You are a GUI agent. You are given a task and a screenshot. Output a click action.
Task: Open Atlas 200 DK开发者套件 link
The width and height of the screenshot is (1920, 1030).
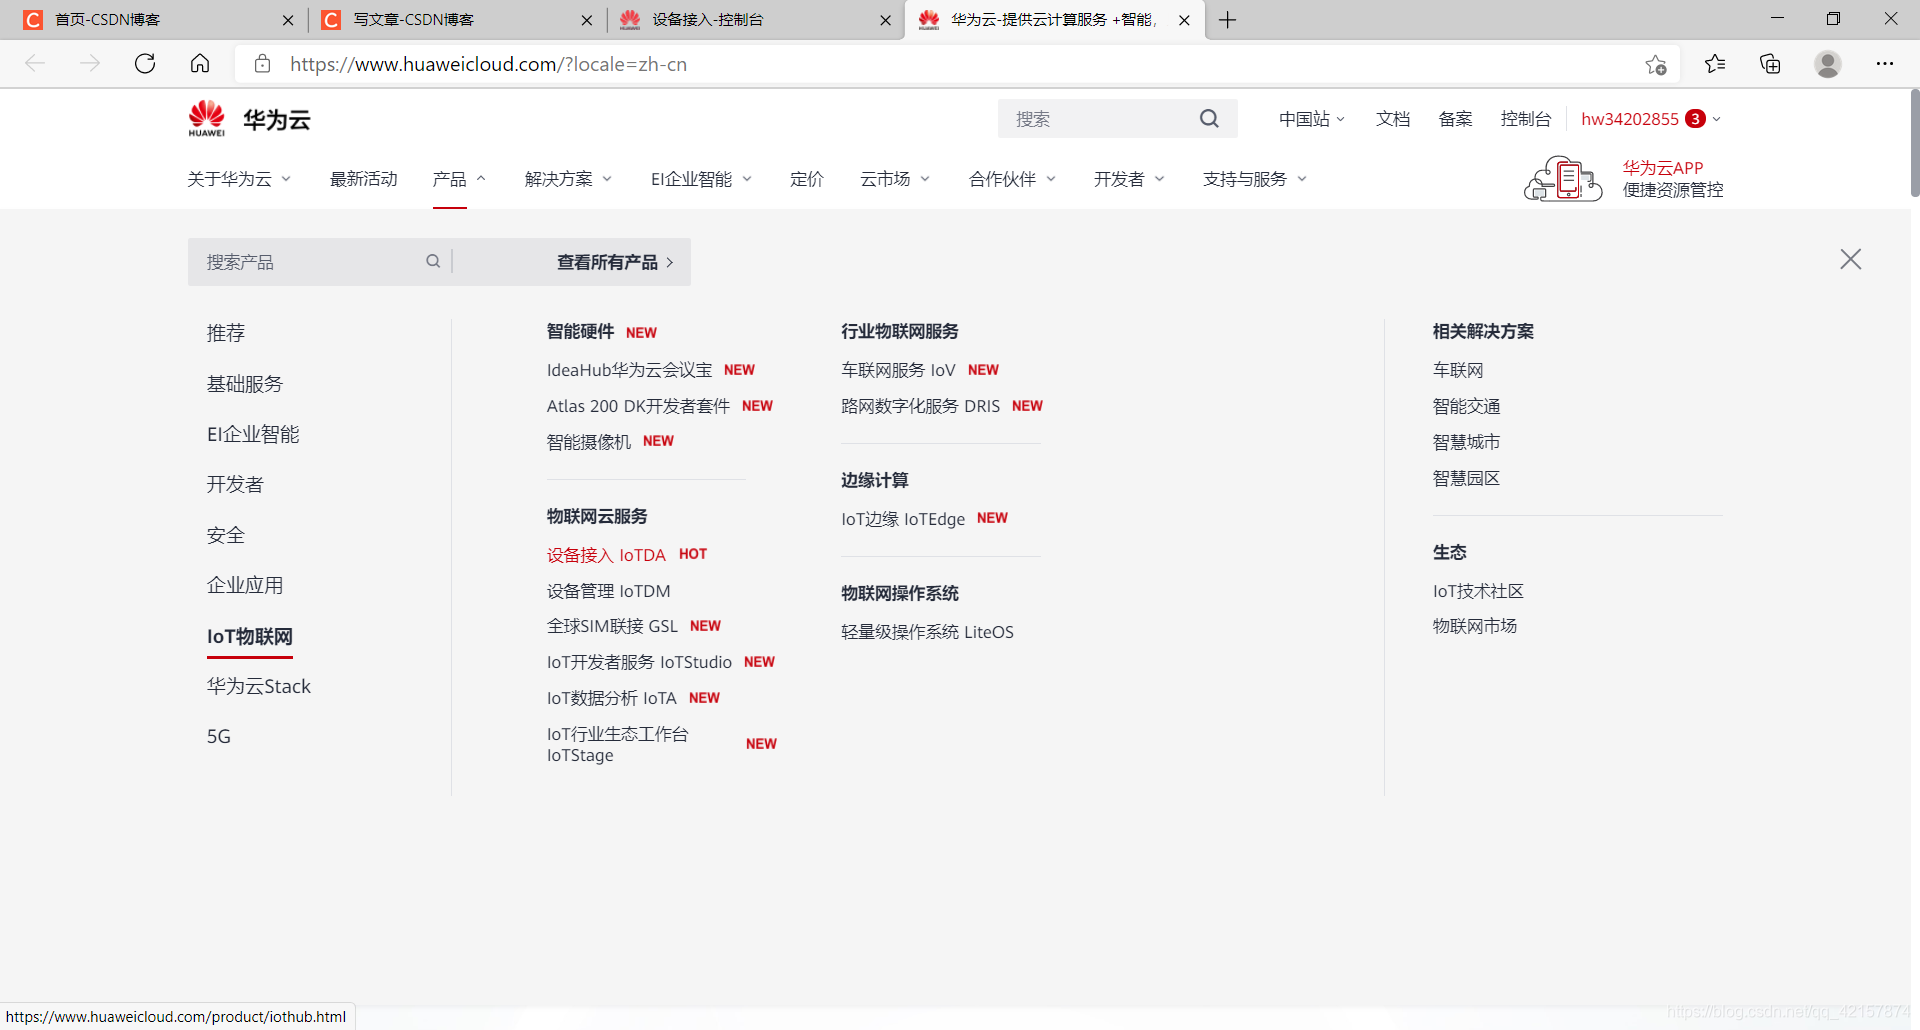click(x=638, y=406)
